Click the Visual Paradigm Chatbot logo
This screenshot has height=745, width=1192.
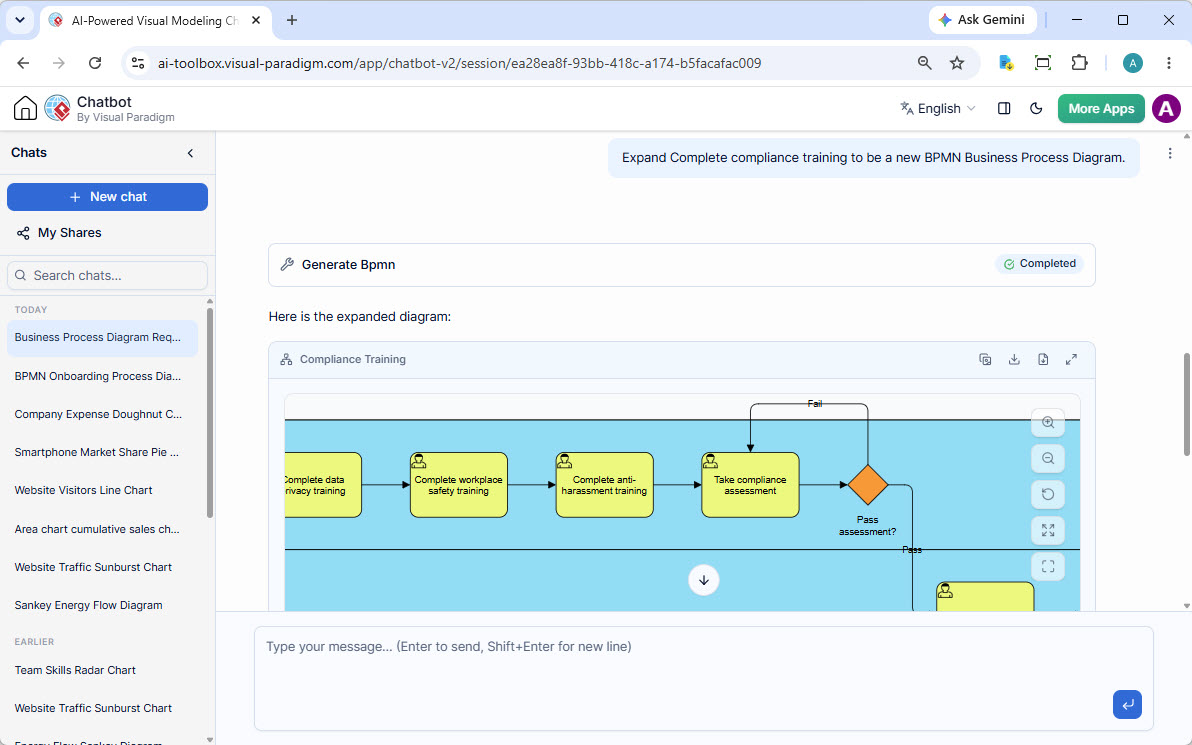57,109
